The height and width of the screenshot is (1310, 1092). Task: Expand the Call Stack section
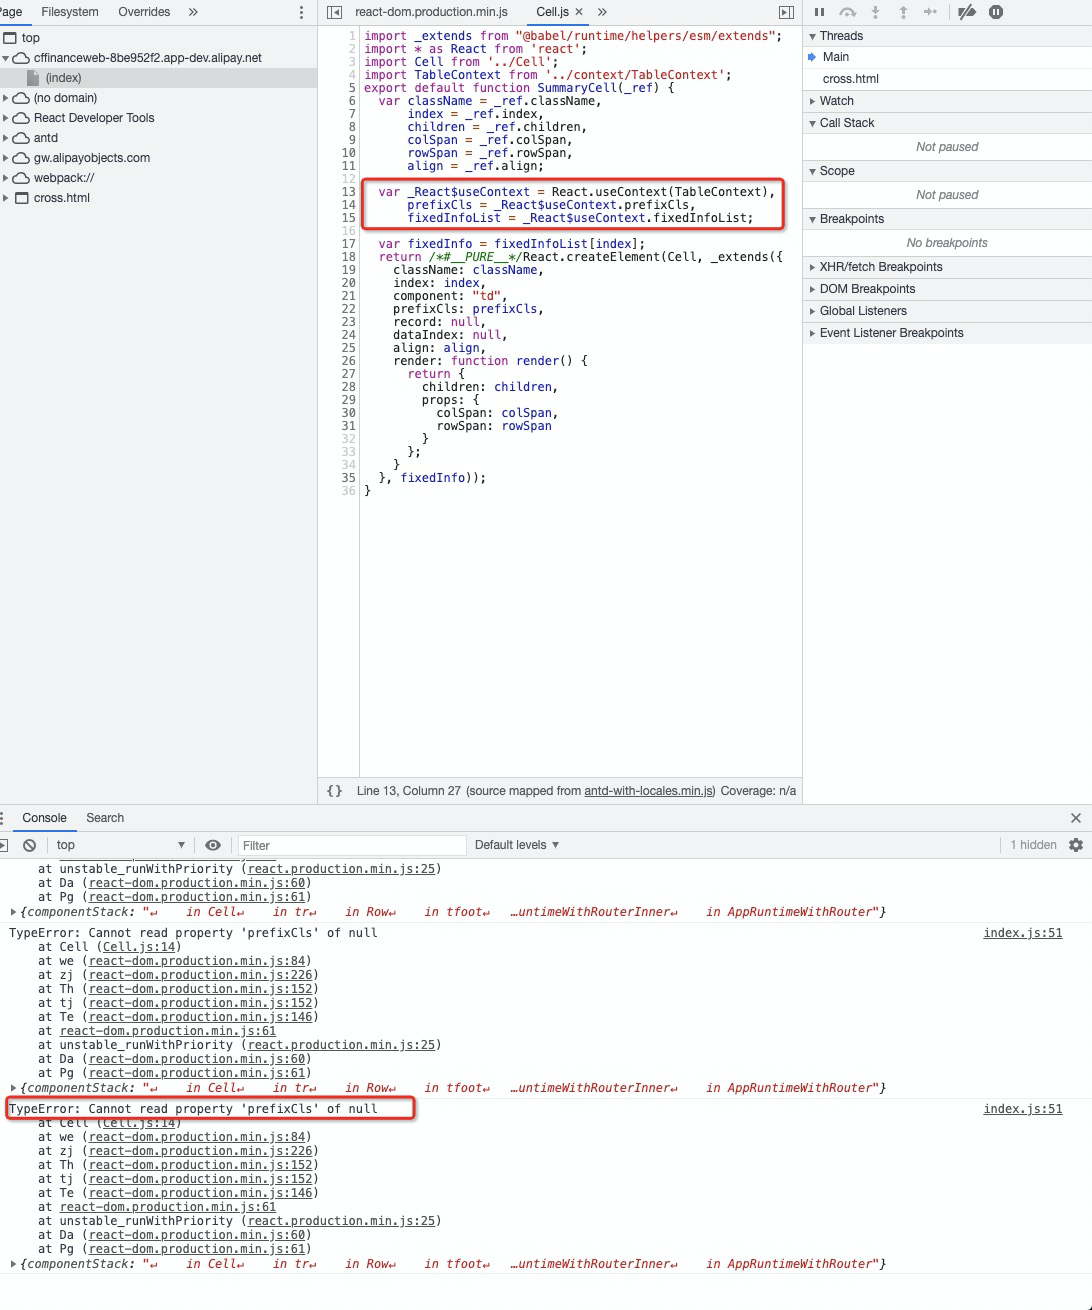(x=846, y=122)
